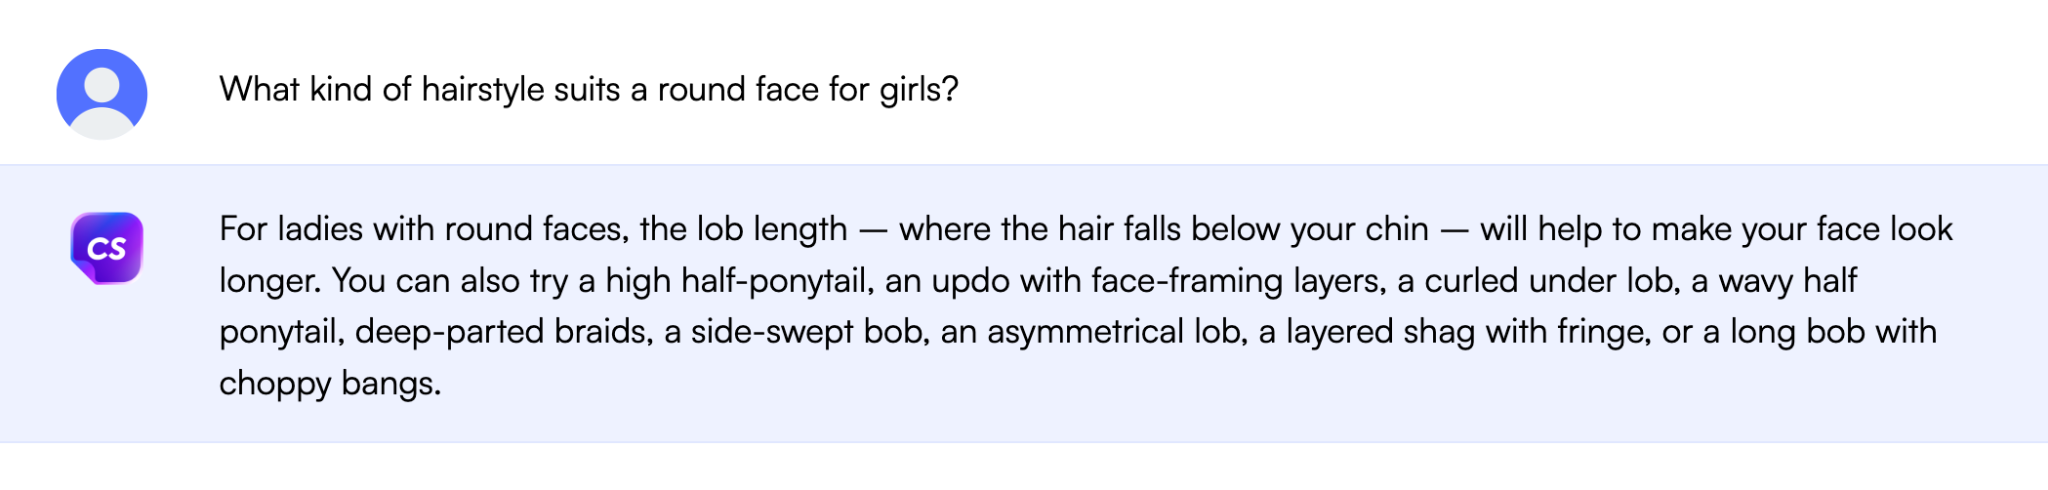This screenshot has width=2048, height=490.
Task: Click the purple CS assistant logo
Action: [x=107, y=247]
